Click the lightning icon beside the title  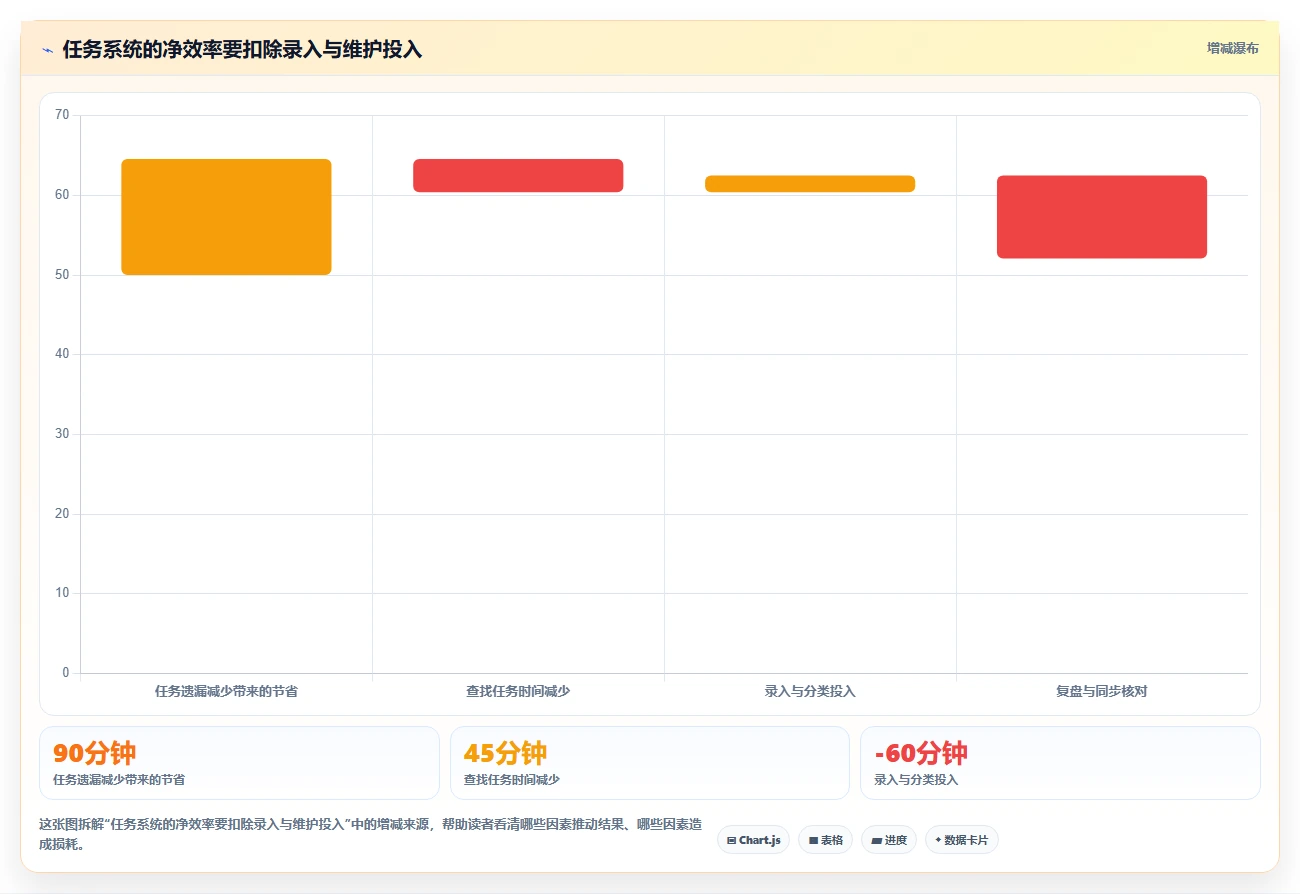click(47, 50)
